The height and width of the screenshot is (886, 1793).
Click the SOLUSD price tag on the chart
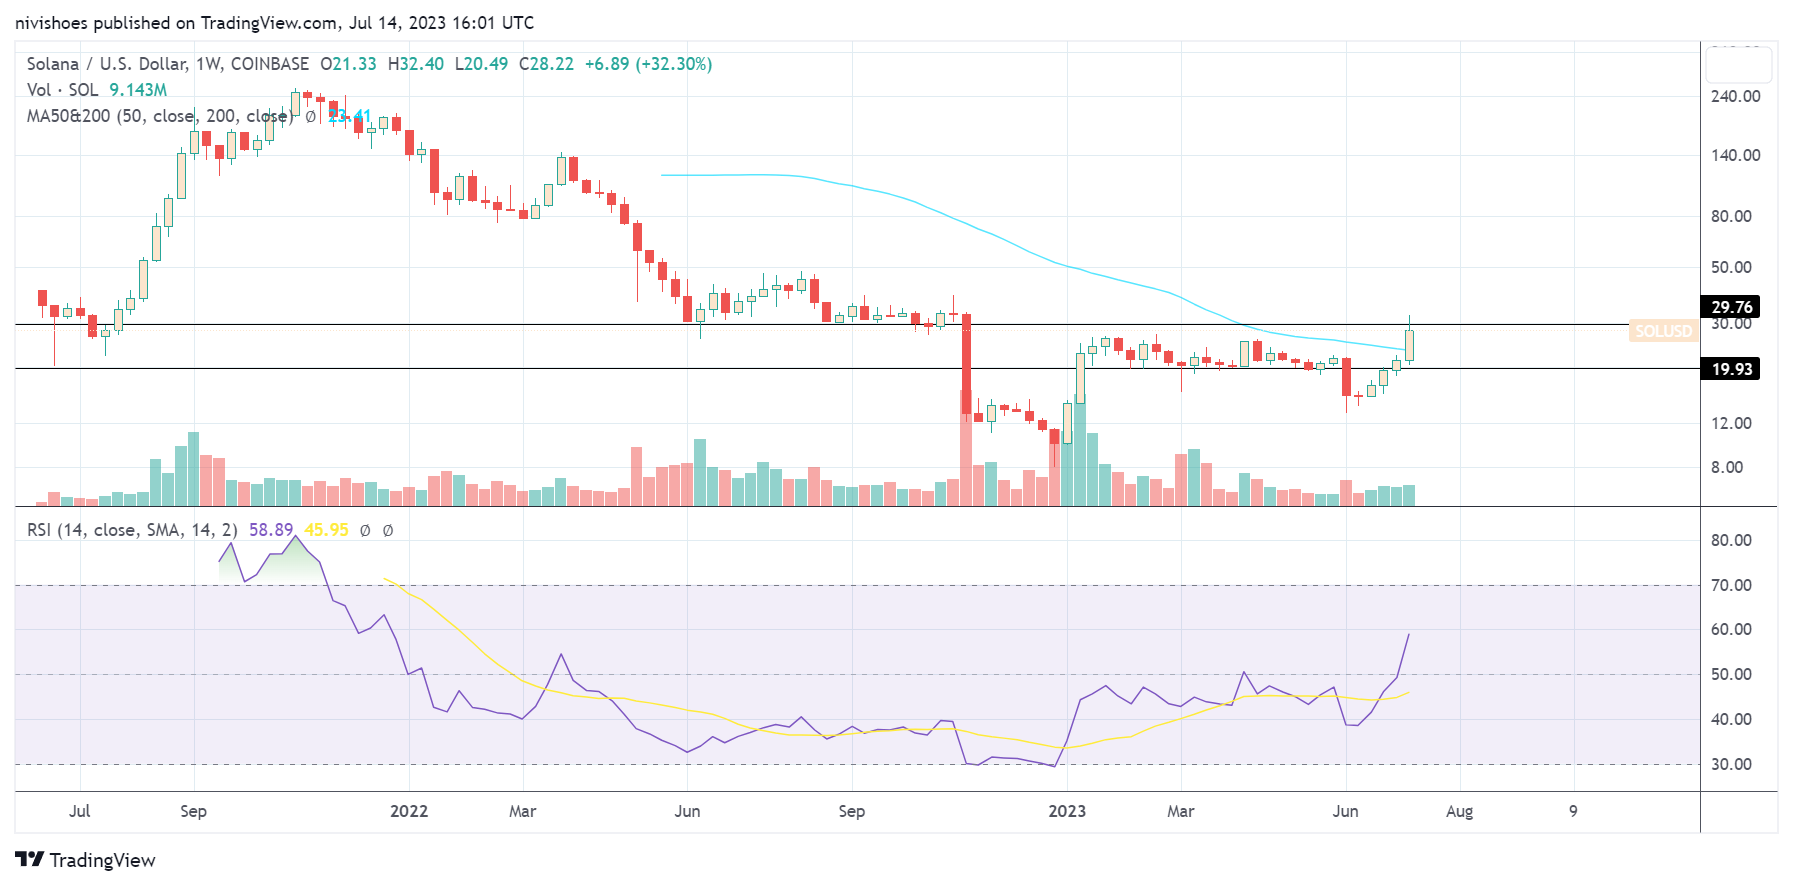[1663, 331]
